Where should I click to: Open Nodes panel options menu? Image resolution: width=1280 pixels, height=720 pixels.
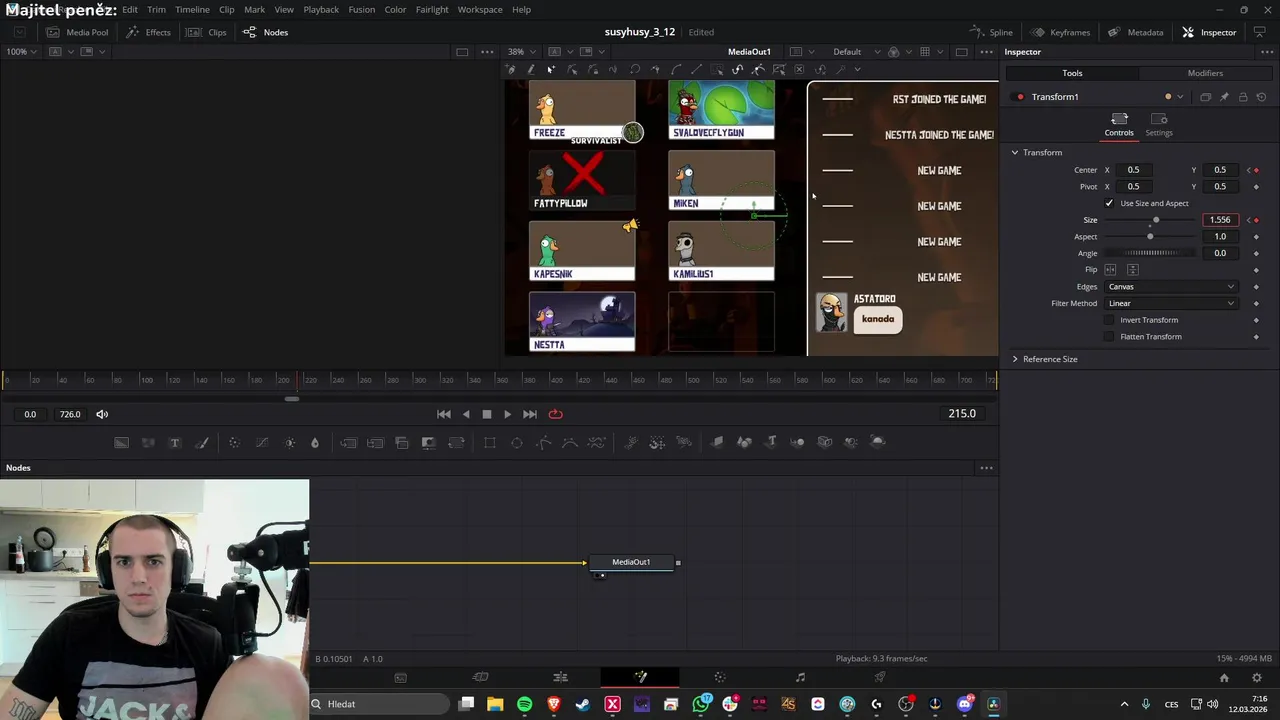[x=986, y=468]
